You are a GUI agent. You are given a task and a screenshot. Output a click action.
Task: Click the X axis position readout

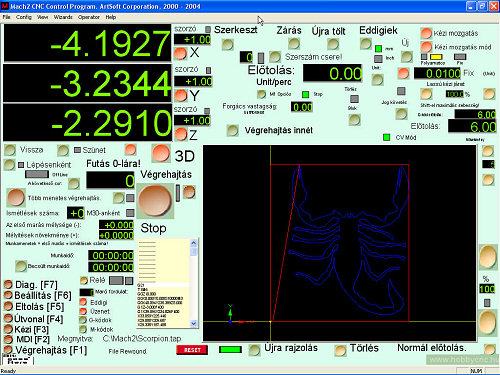[87, 43]
